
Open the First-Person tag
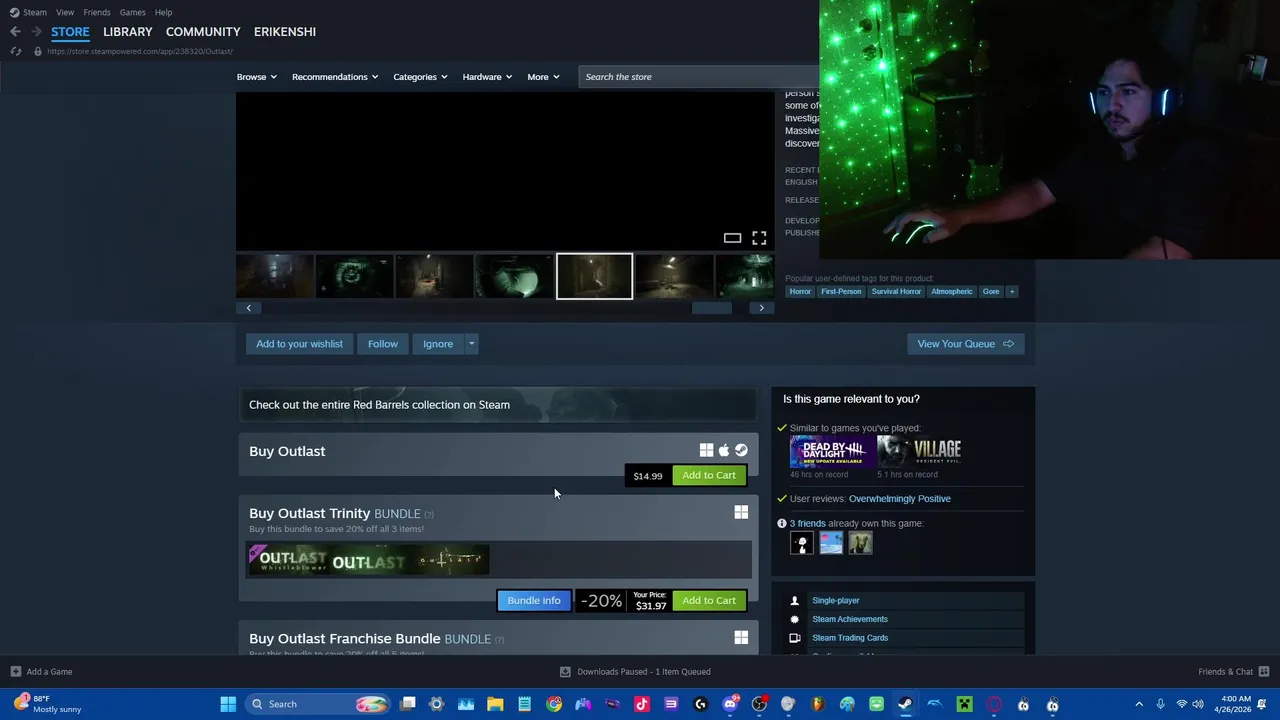coord(841,292)
